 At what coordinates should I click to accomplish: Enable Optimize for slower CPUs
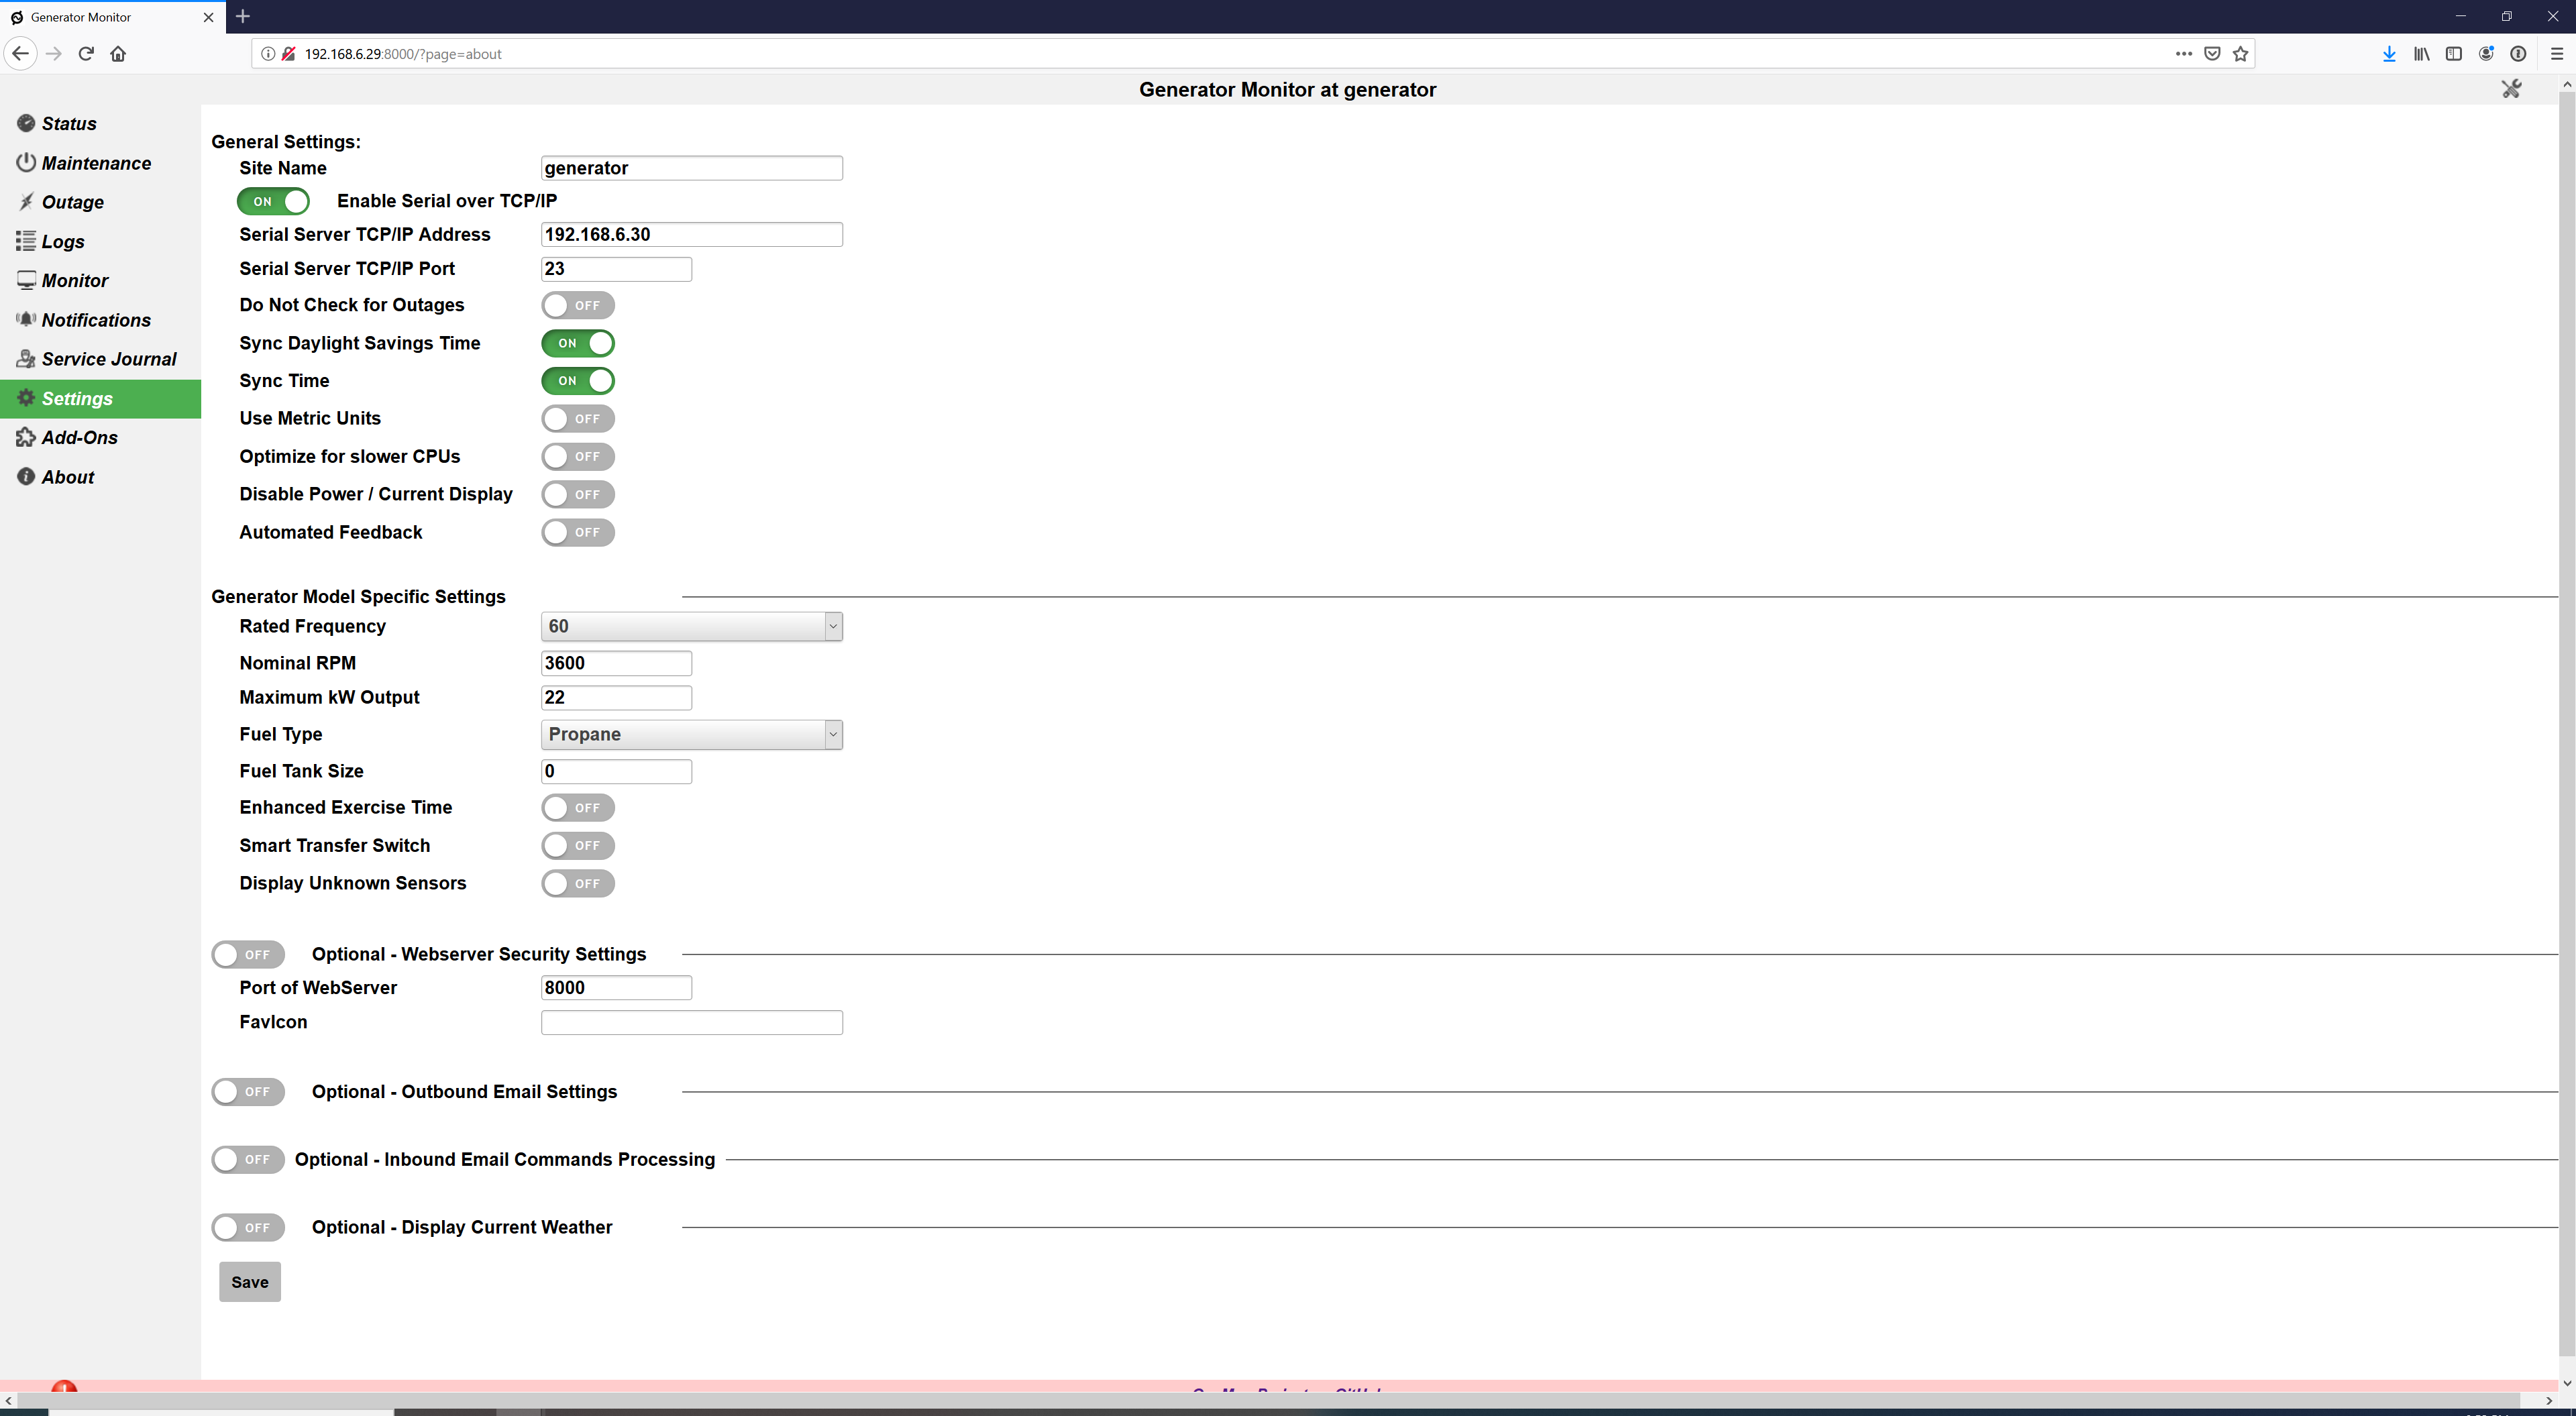pyautogui.click(x=578, y=456)
